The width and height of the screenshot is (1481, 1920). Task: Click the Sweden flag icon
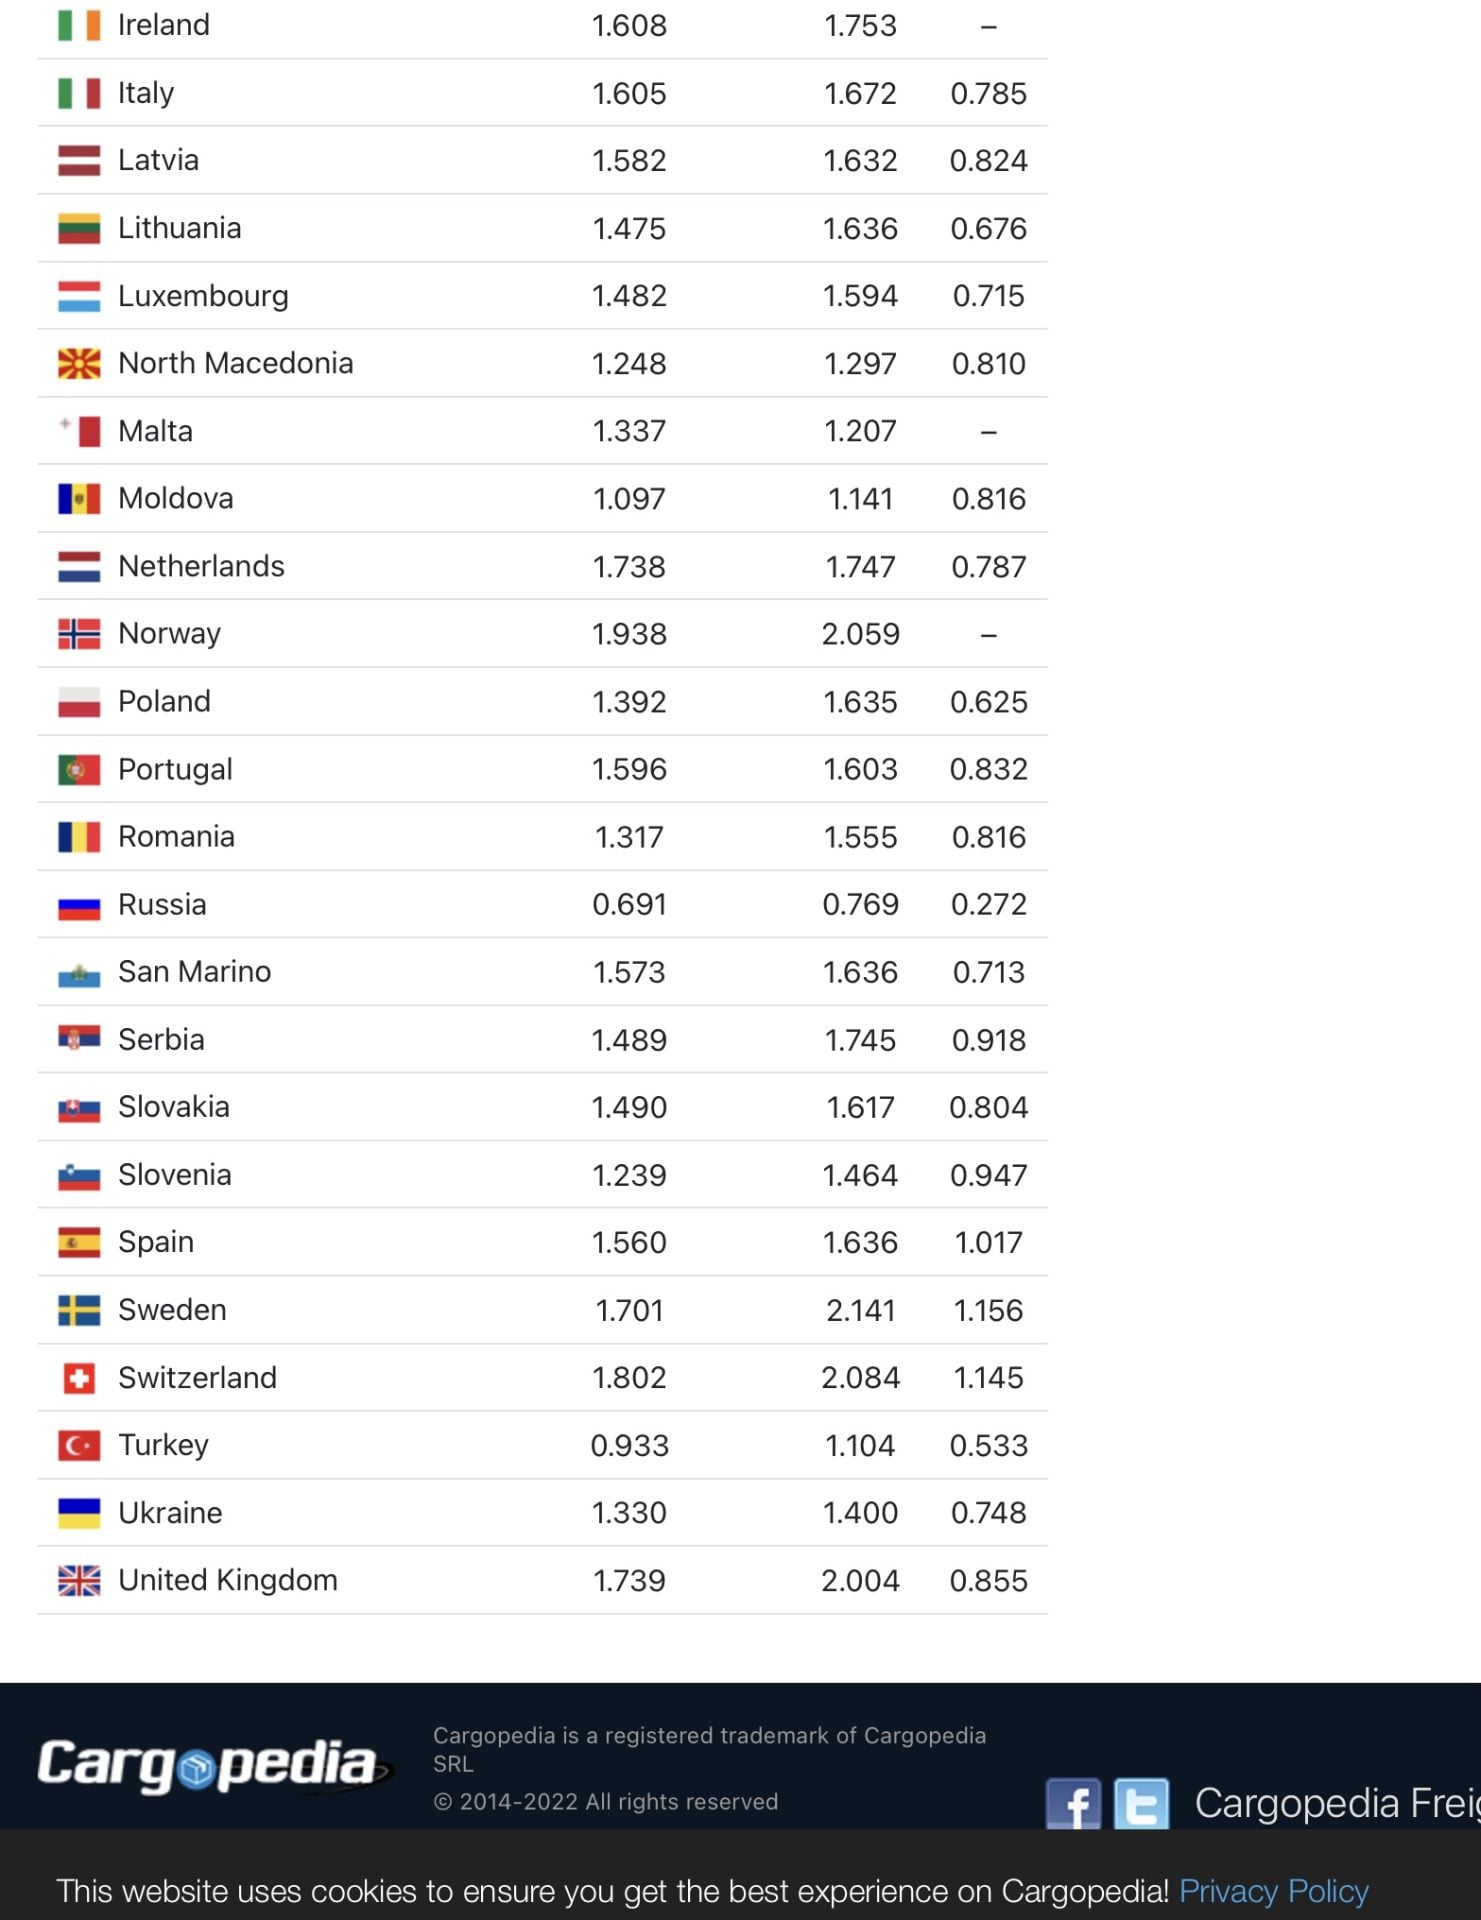click(79, 1310)
